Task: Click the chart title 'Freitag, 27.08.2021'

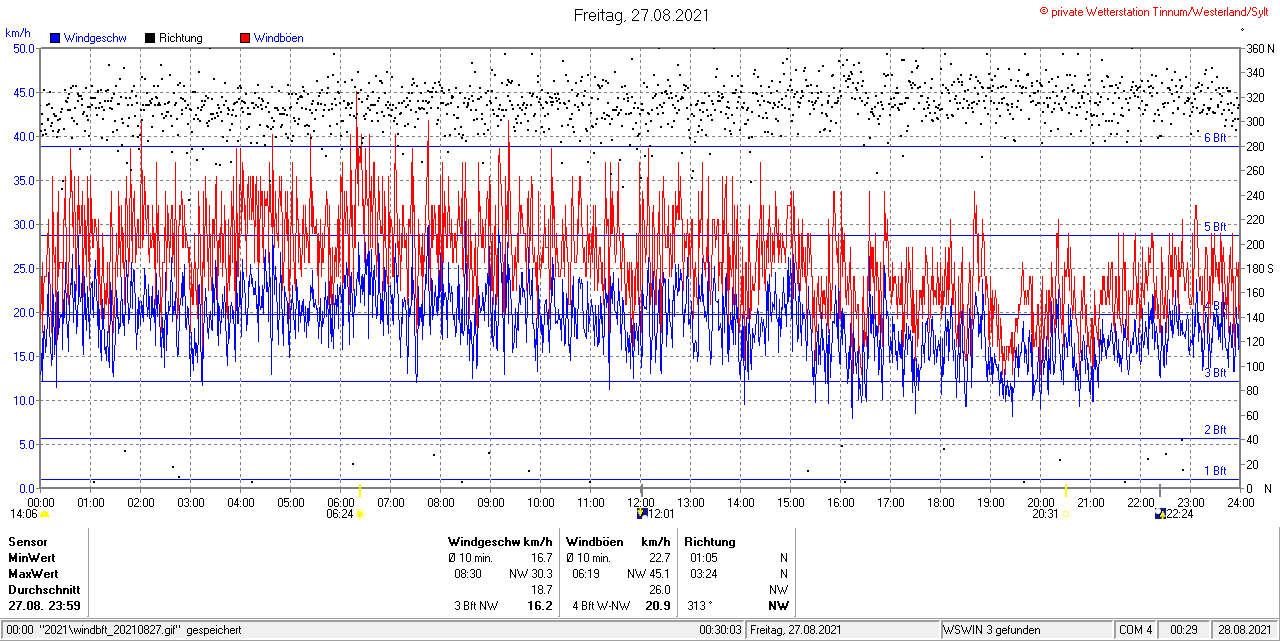Action: pos(642,15)
